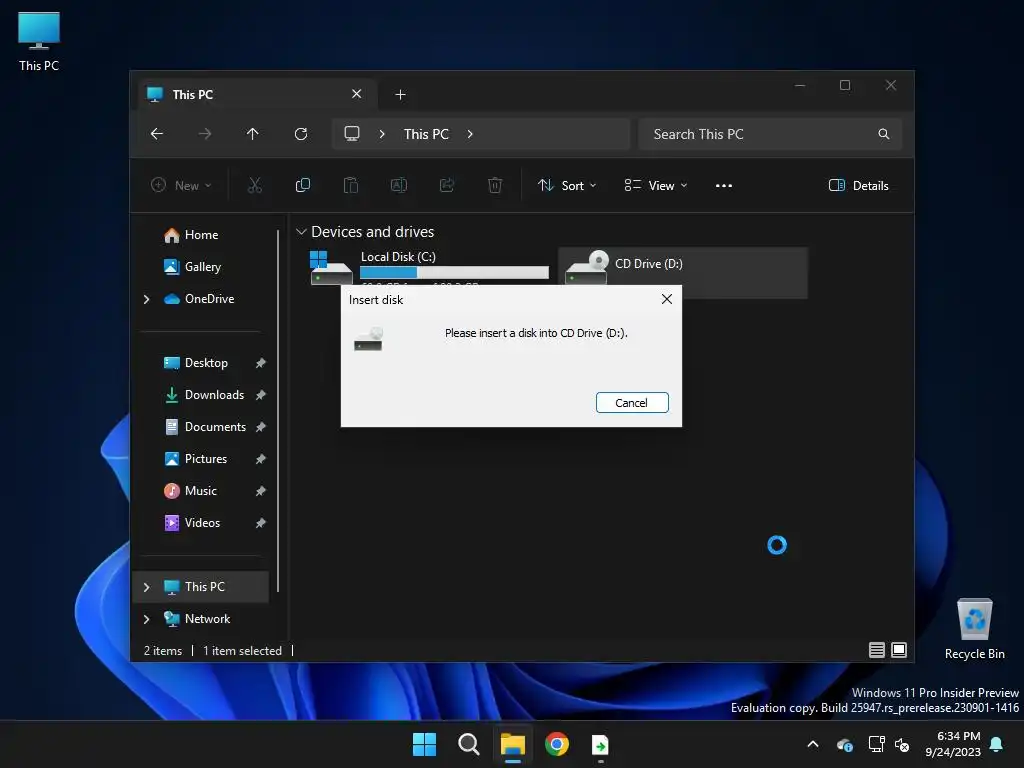Toggle the Details pane
The width and height of the screenshot is (1024, 768).
tap(858, 185)
